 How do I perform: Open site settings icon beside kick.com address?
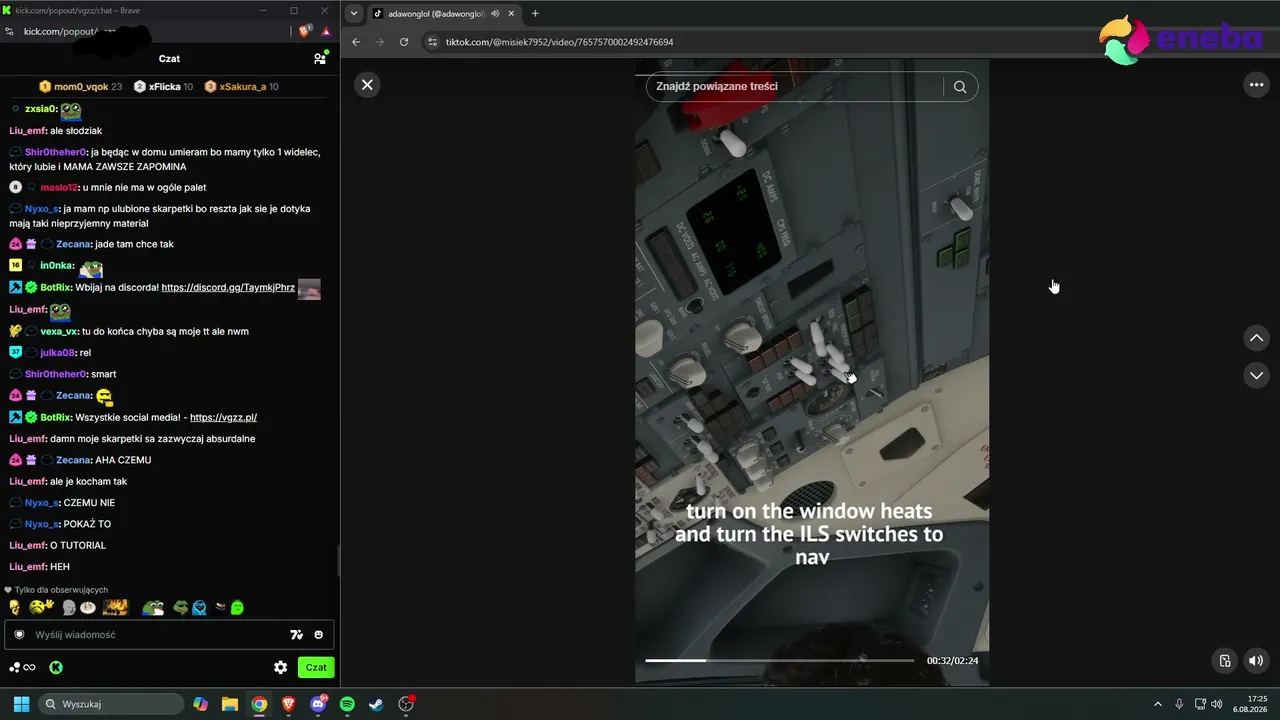click(x=10, y=31)
